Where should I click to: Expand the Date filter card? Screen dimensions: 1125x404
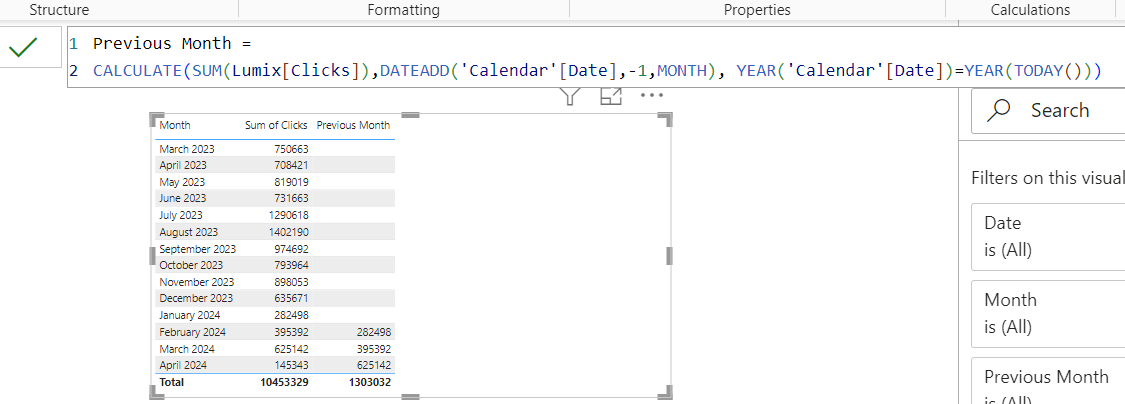tap(1048, 237)
